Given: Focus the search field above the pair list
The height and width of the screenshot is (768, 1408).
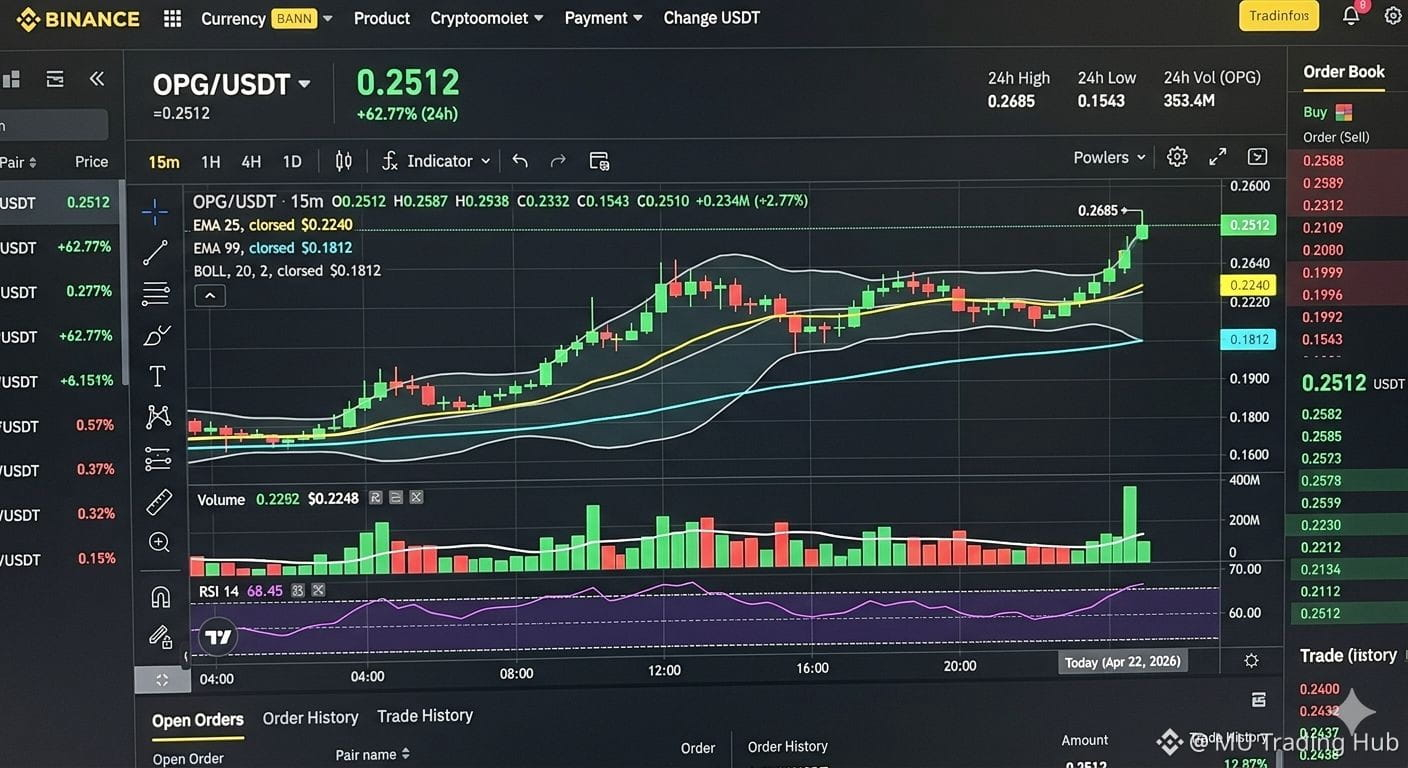Looking at the screenshot, I should (54, 125).
